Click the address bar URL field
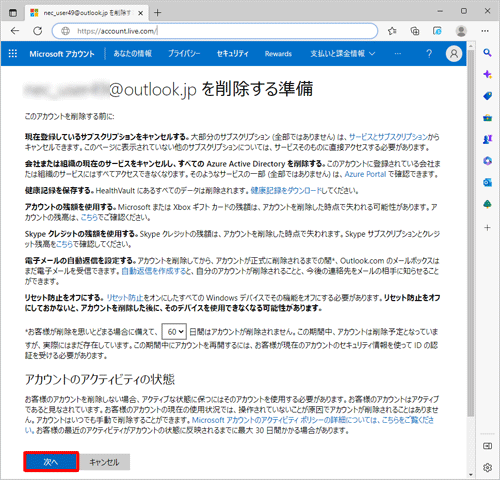 click(x=215, y=31)
